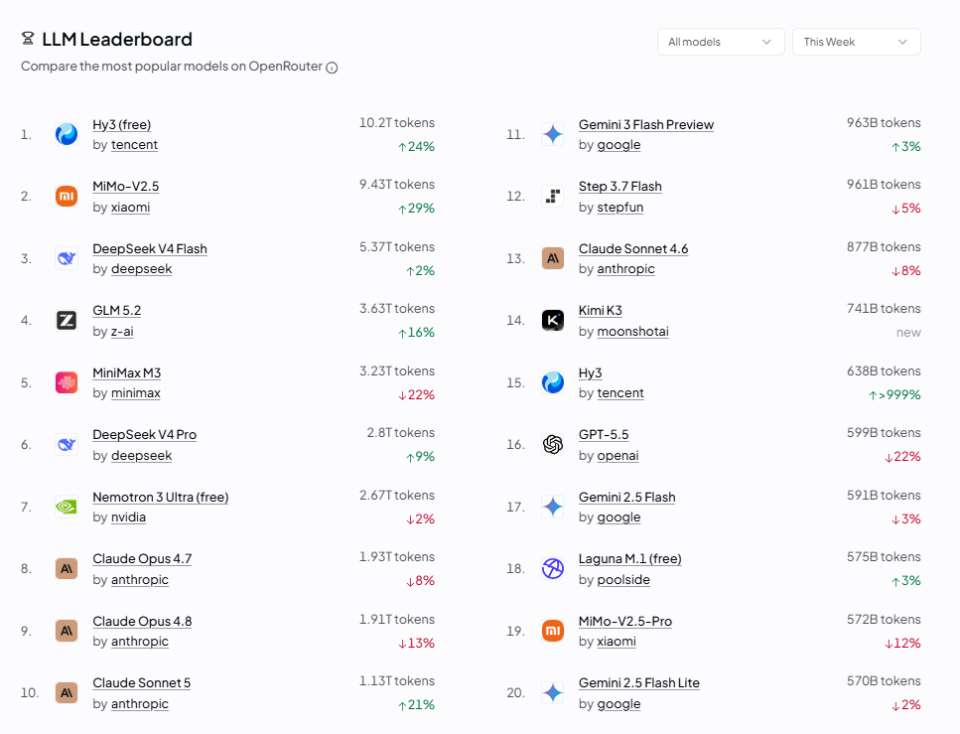Open the MiniMax M3 model link
The image size is (960, 734).
(x=126, y=373)
